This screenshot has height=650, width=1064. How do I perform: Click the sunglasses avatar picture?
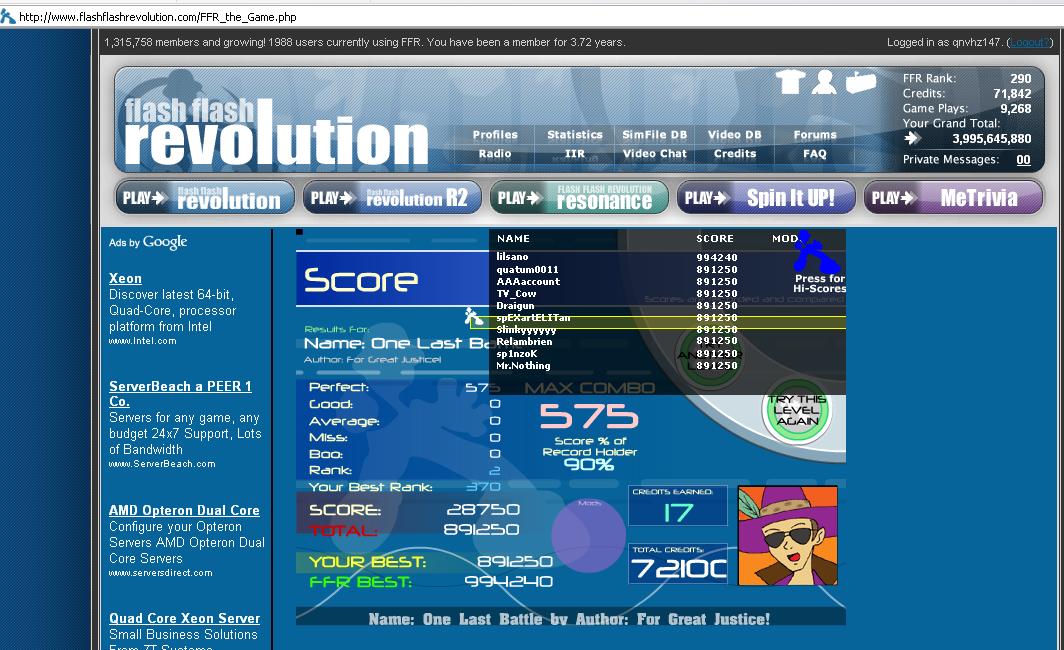click(x=787, y=535)
